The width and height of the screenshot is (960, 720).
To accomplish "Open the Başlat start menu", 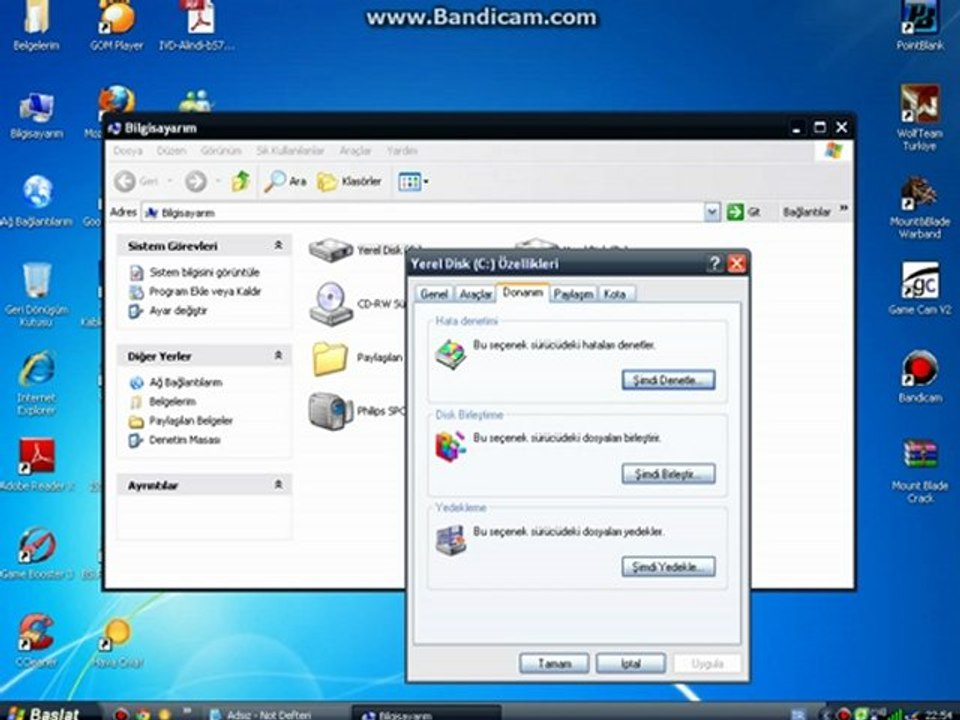I will coord(44,713).
